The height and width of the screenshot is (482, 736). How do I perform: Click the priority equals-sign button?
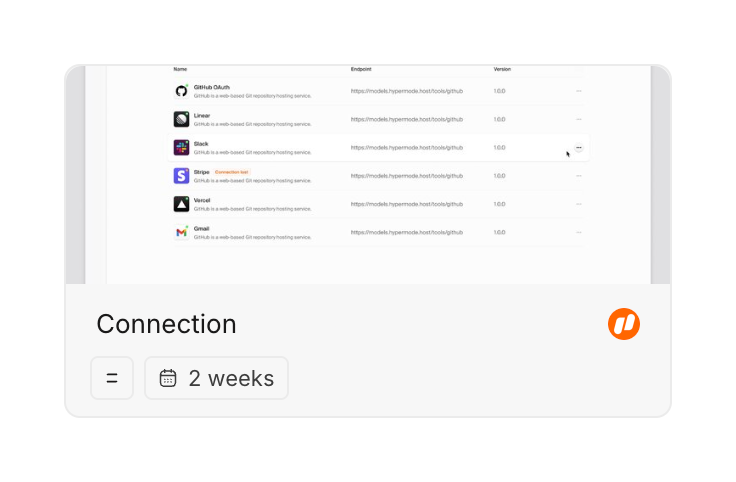112,378
